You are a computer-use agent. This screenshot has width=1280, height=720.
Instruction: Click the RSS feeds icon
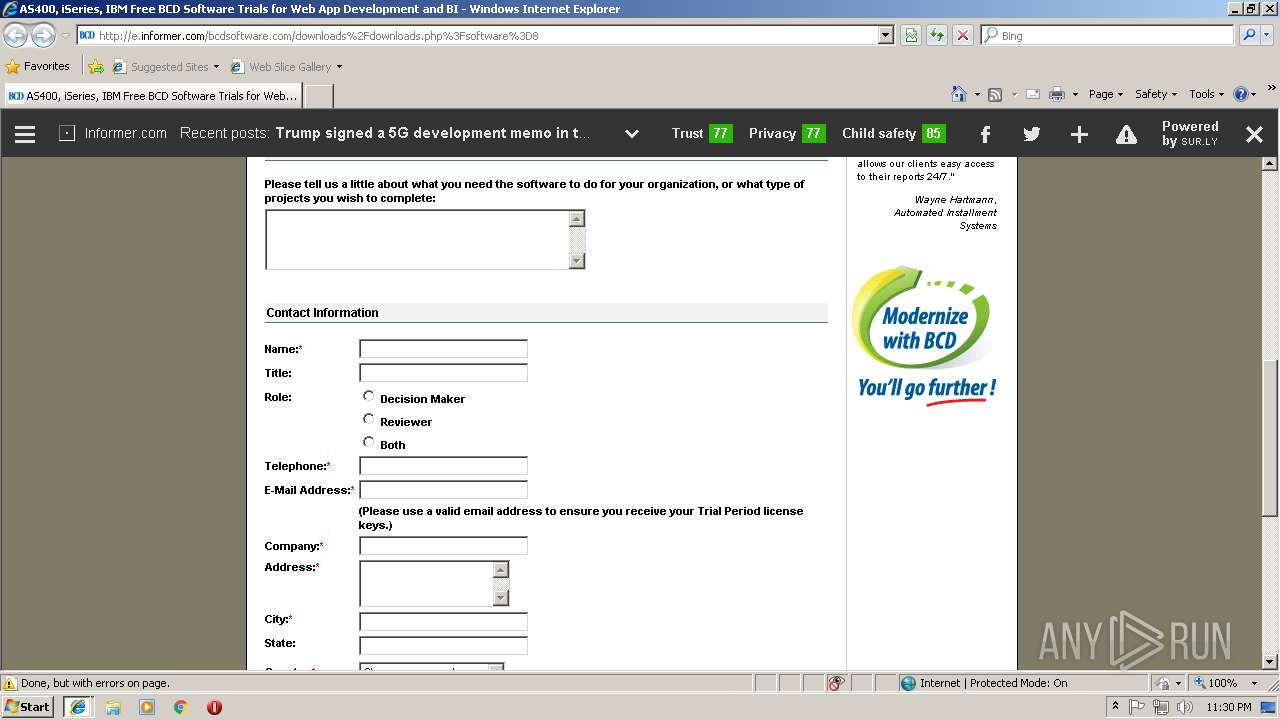(x=995, y=94)
